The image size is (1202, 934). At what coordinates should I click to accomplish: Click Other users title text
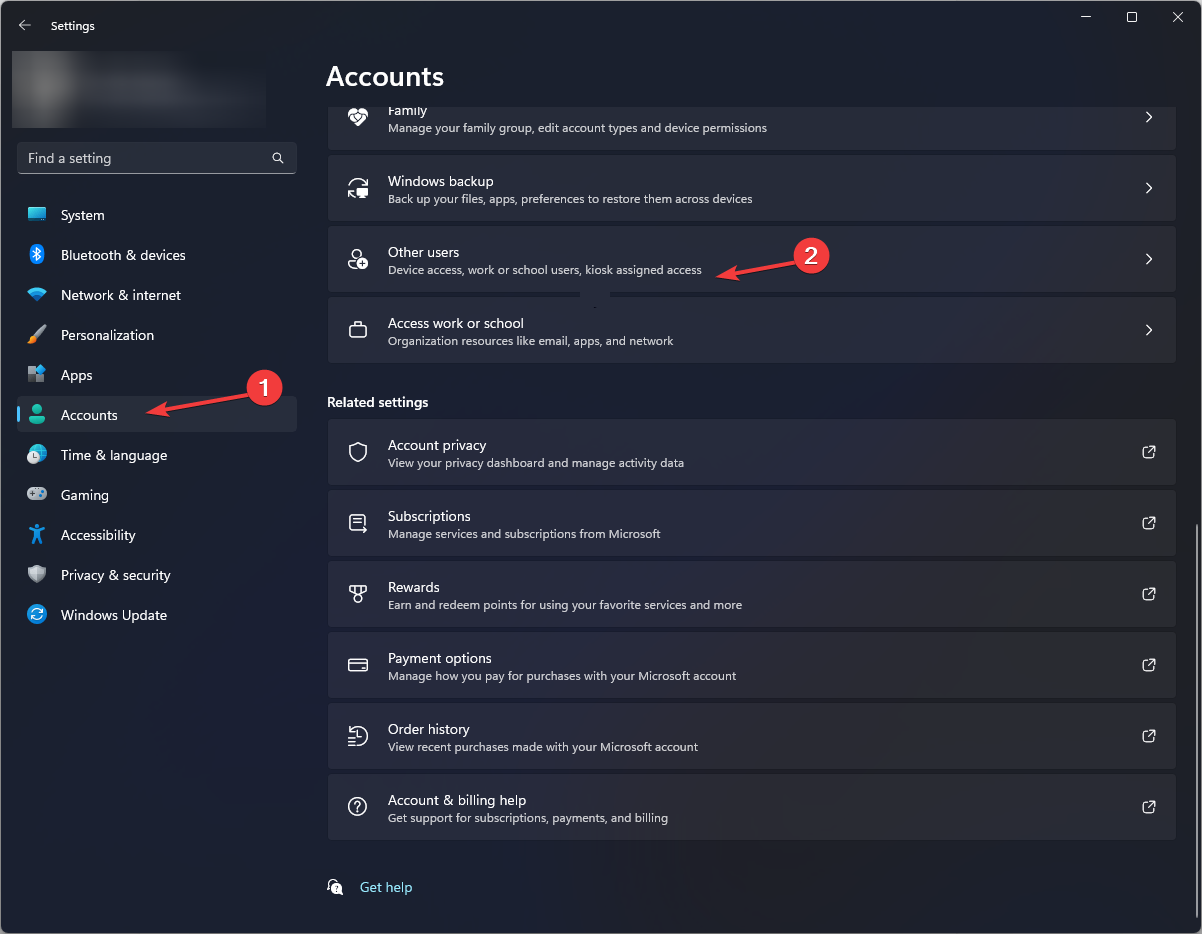[424, 252]
